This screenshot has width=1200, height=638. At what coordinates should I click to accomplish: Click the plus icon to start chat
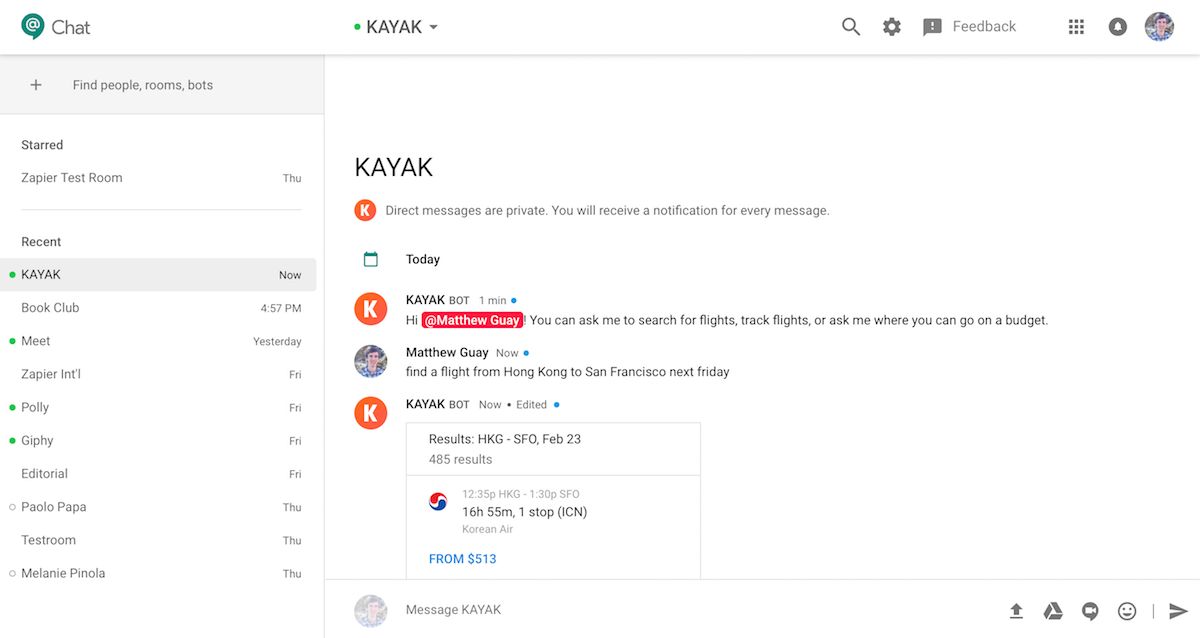coord(36,85)
